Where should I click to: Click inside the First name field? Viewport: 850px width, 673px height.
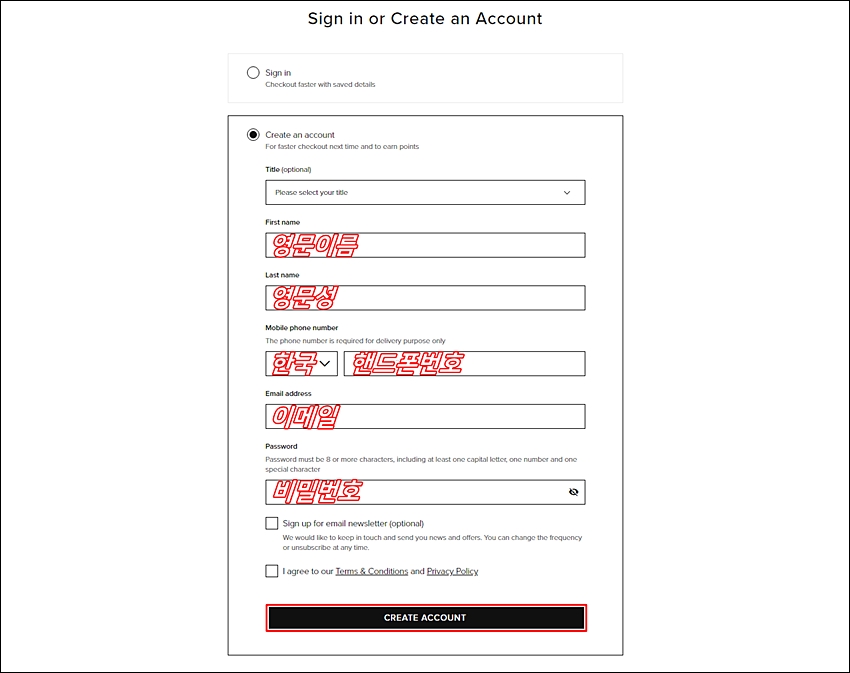click(425, 245)
